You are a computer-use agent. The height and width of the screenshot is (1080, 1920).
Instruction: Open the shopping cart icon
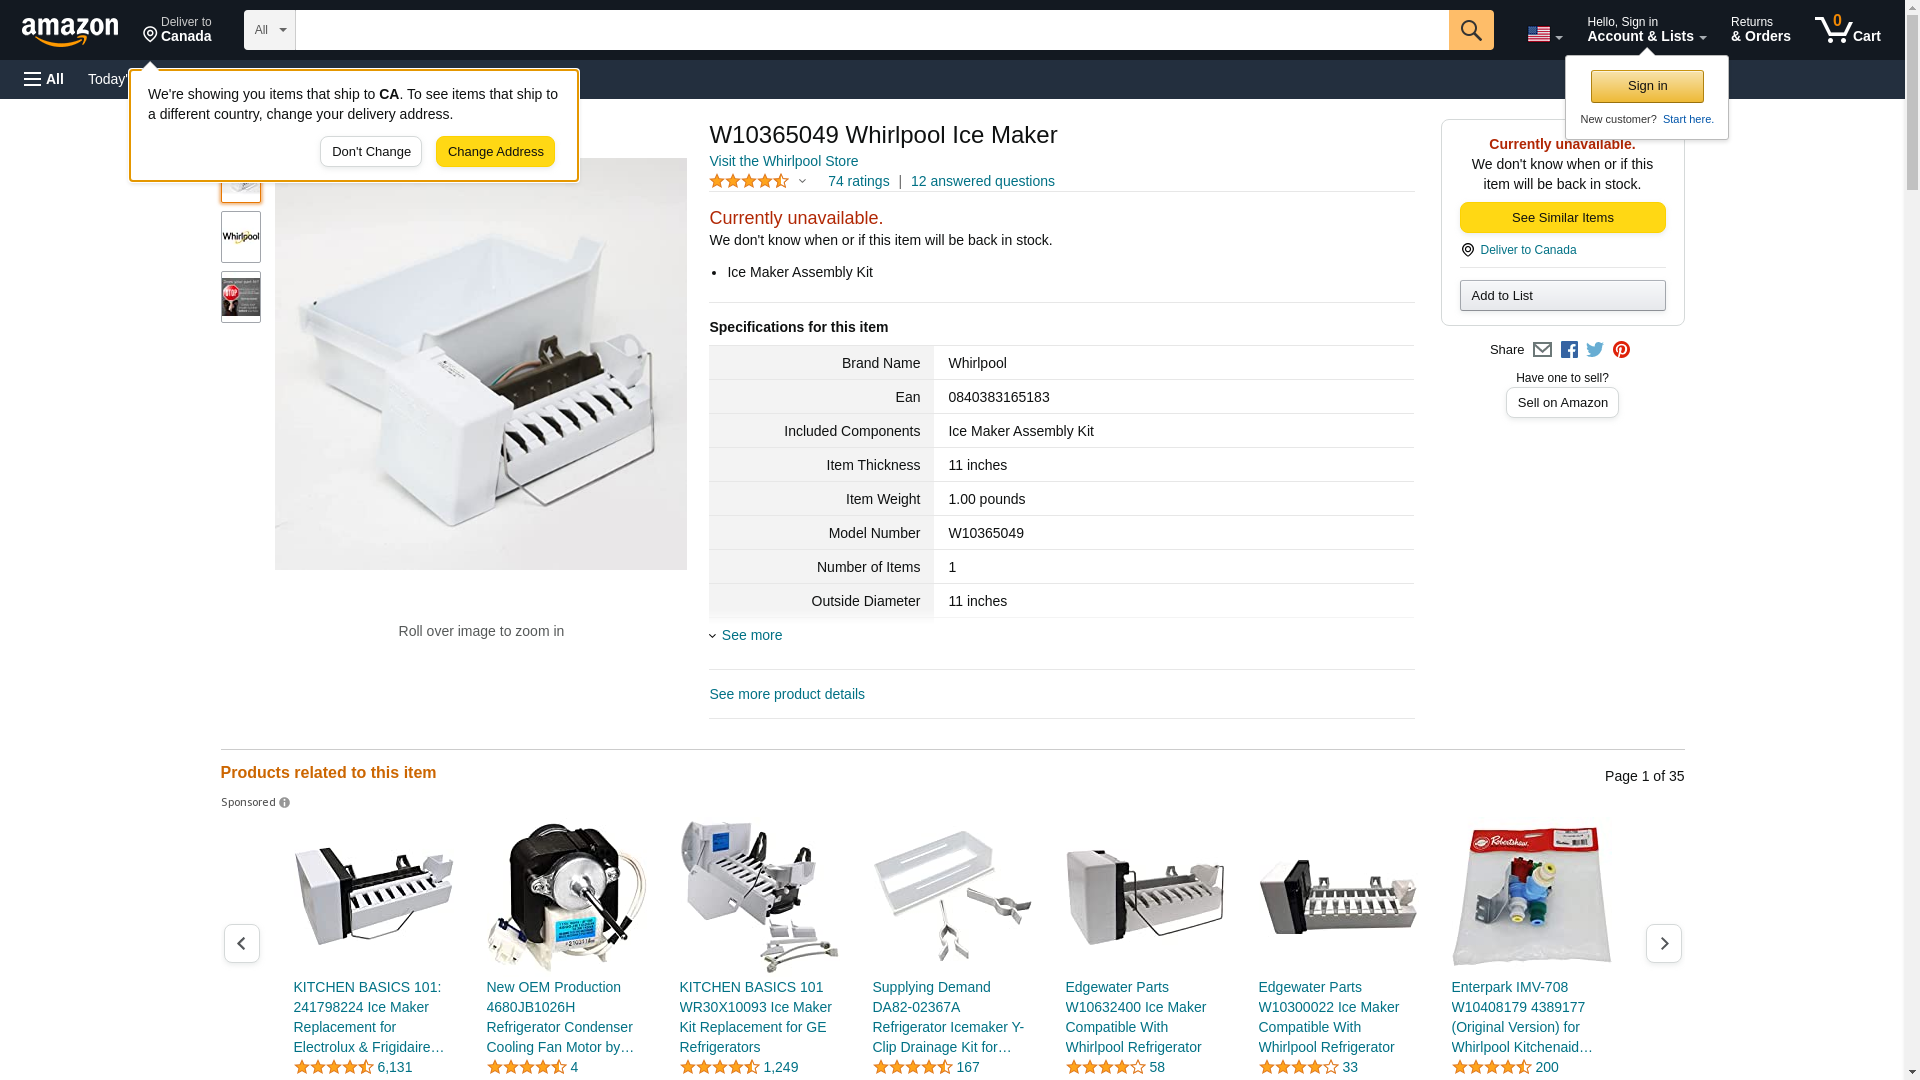tap(1848, 30)
